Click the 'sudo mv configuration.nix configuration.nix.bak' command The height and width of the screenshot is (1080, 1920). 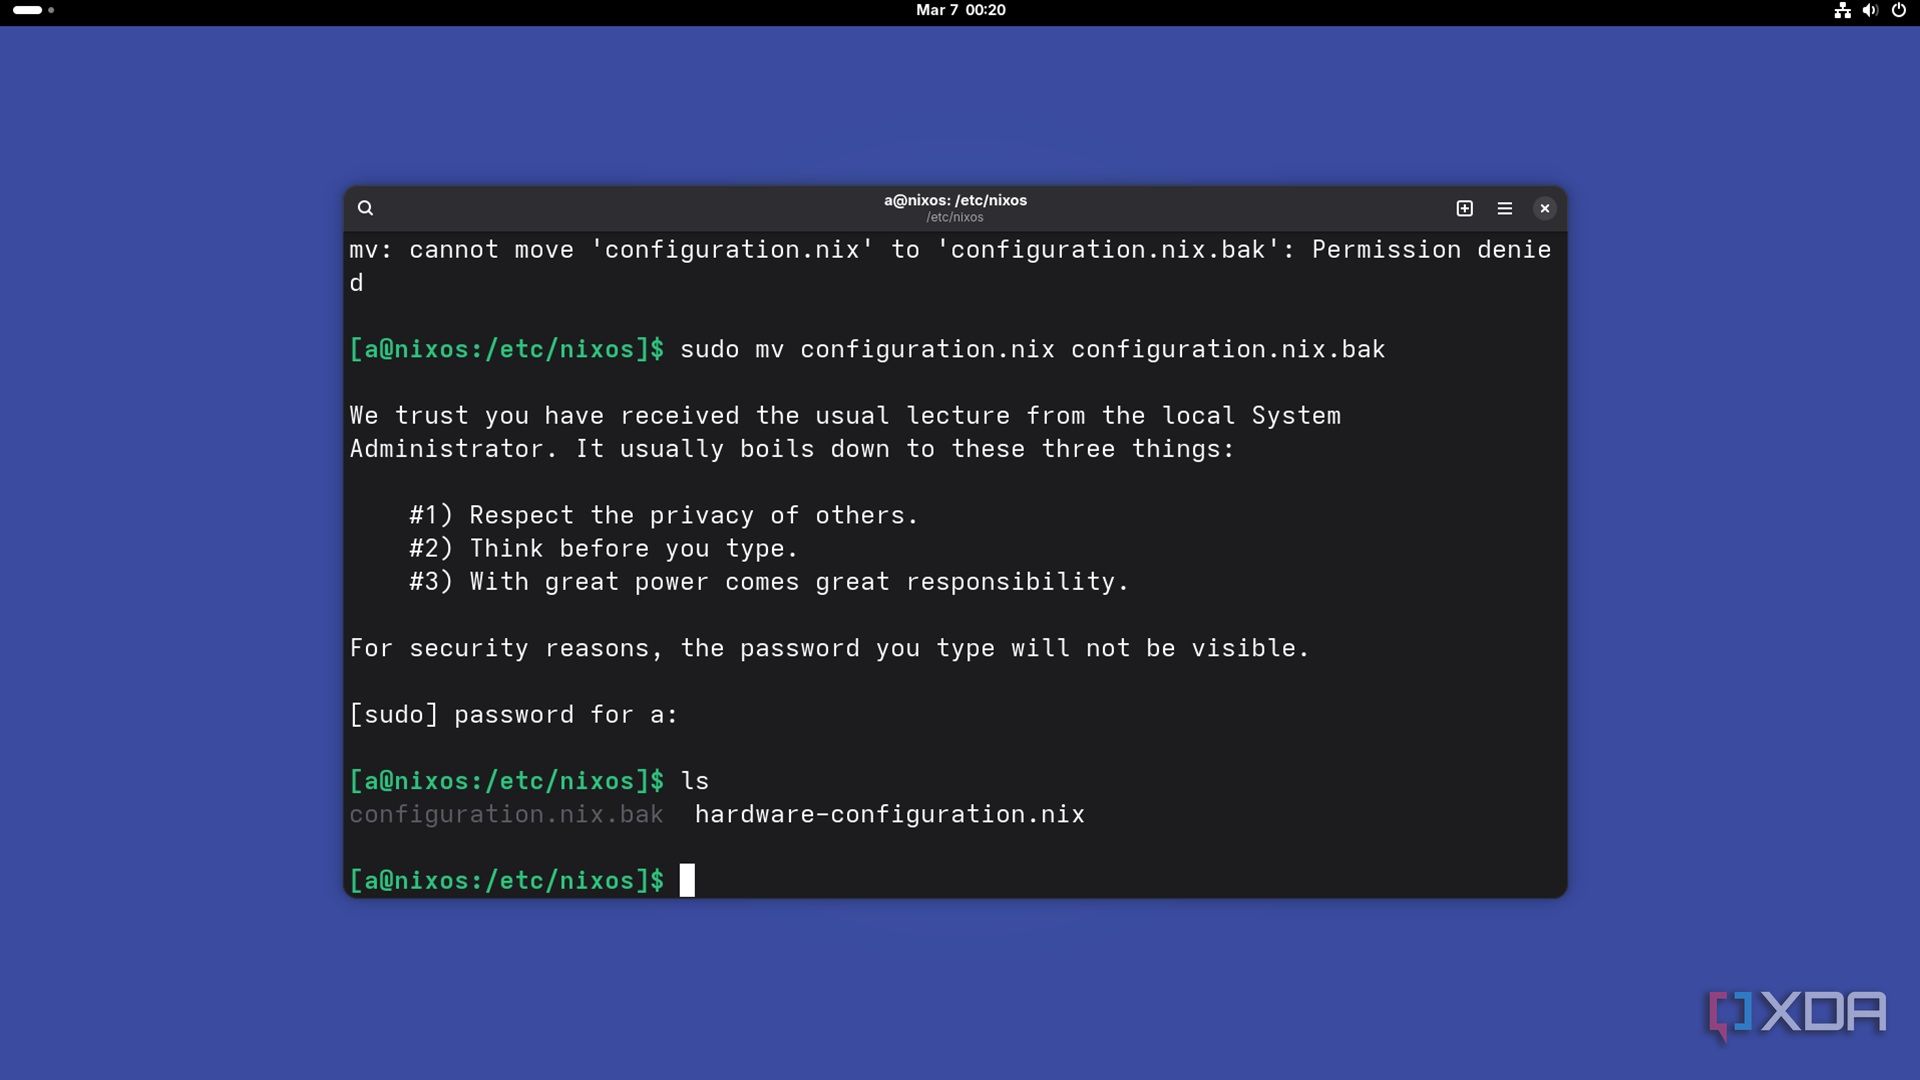(1032, 349)
